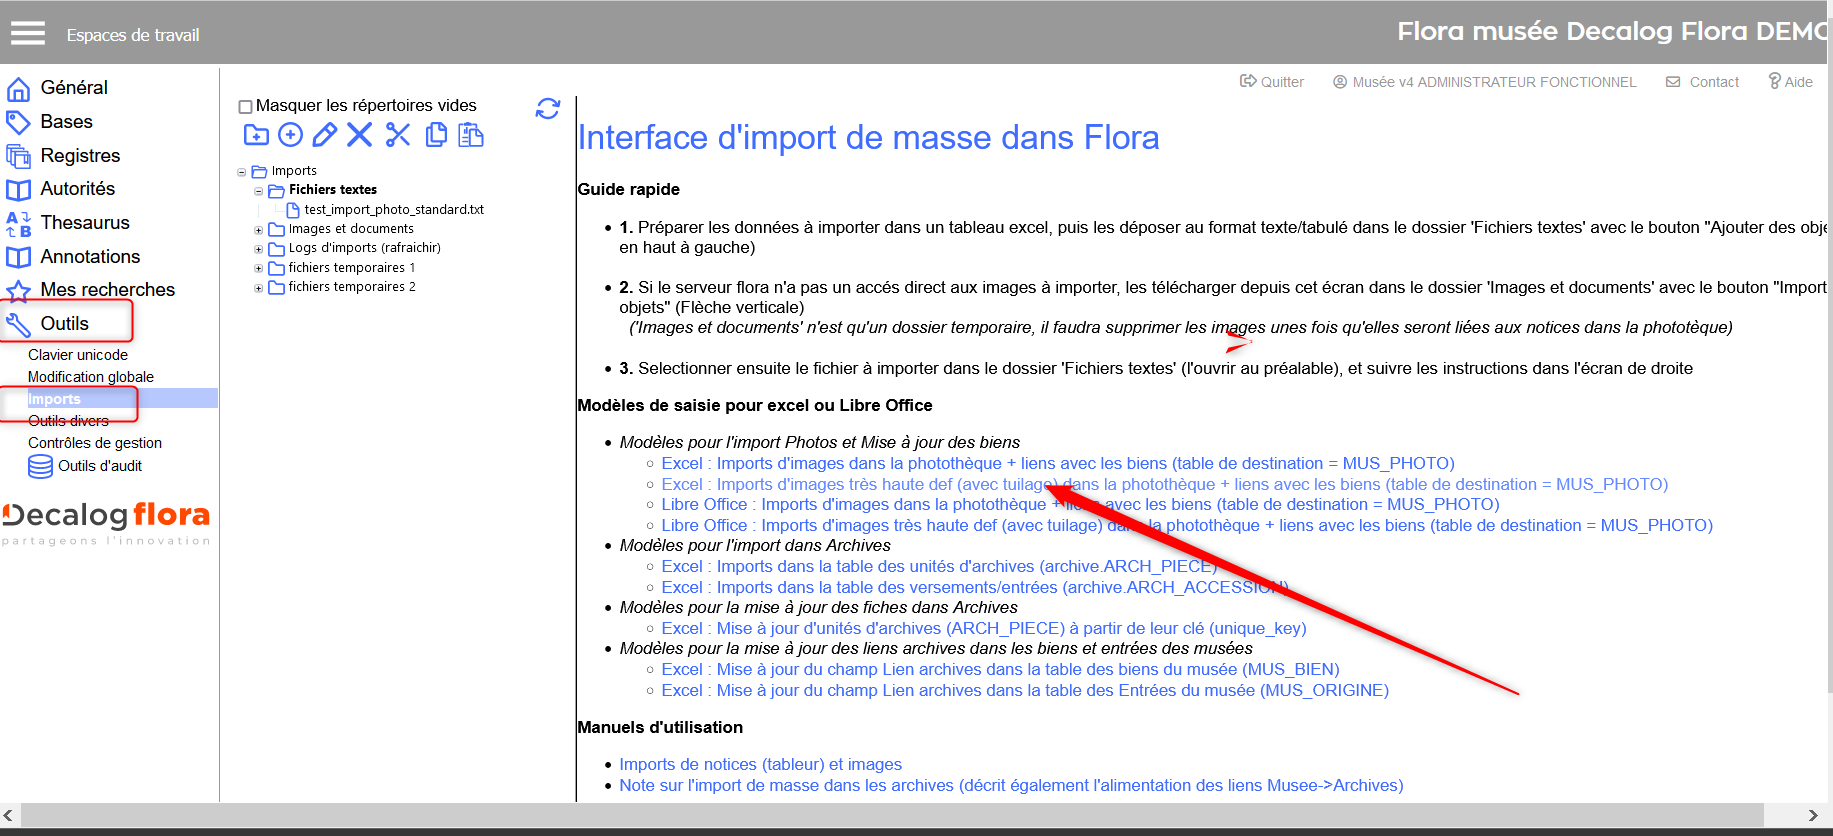Click the file icon of test_import_photo_standard.txt
The width and height of the screenshot is (1833, 836).
(293, 210)
